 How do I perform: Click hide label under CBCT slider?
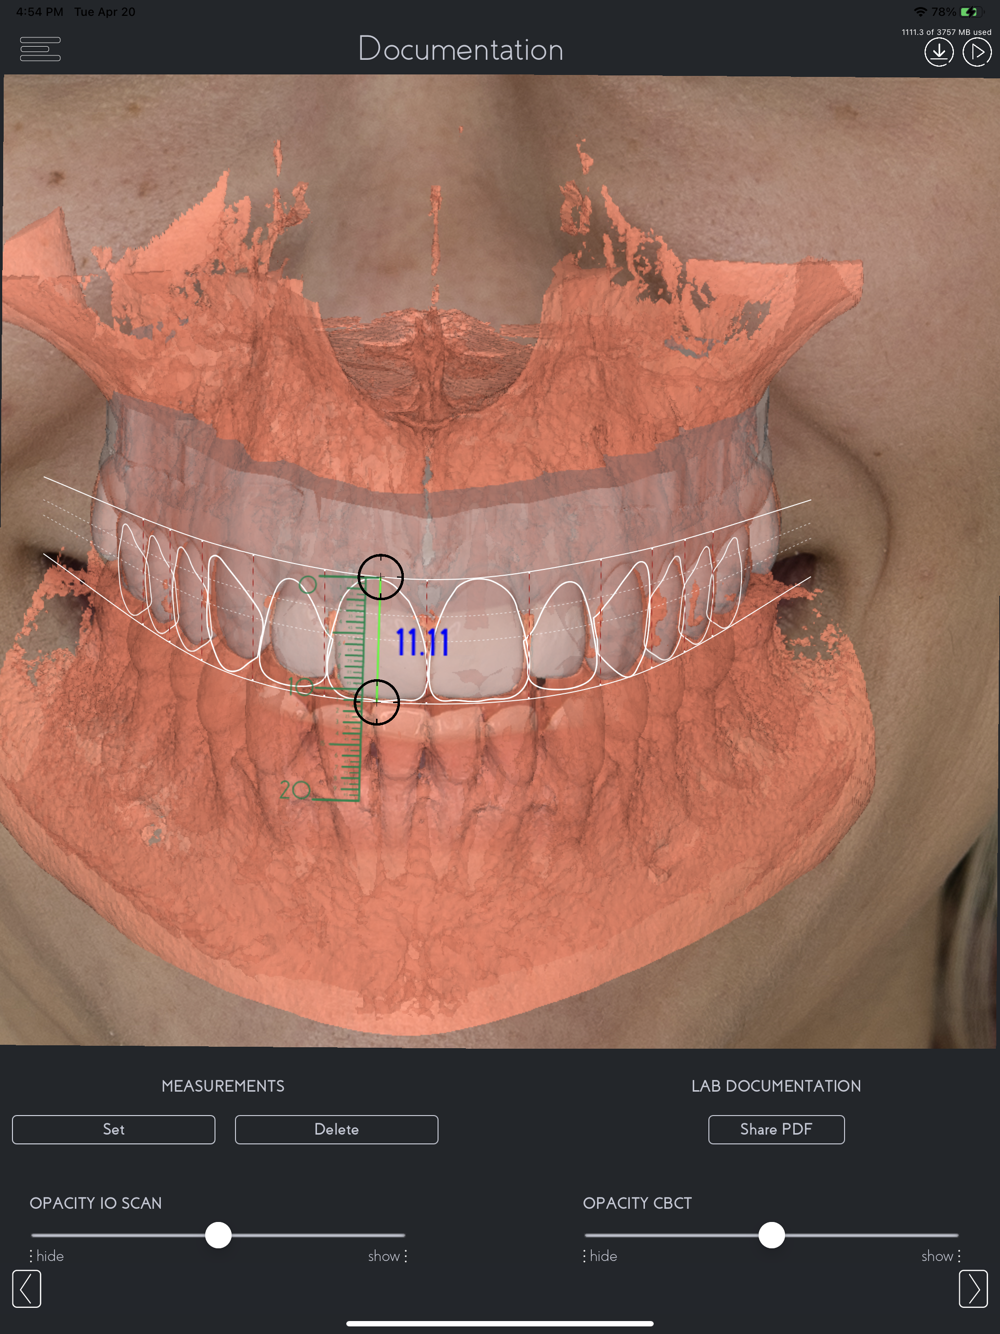tap(603, 1256)
